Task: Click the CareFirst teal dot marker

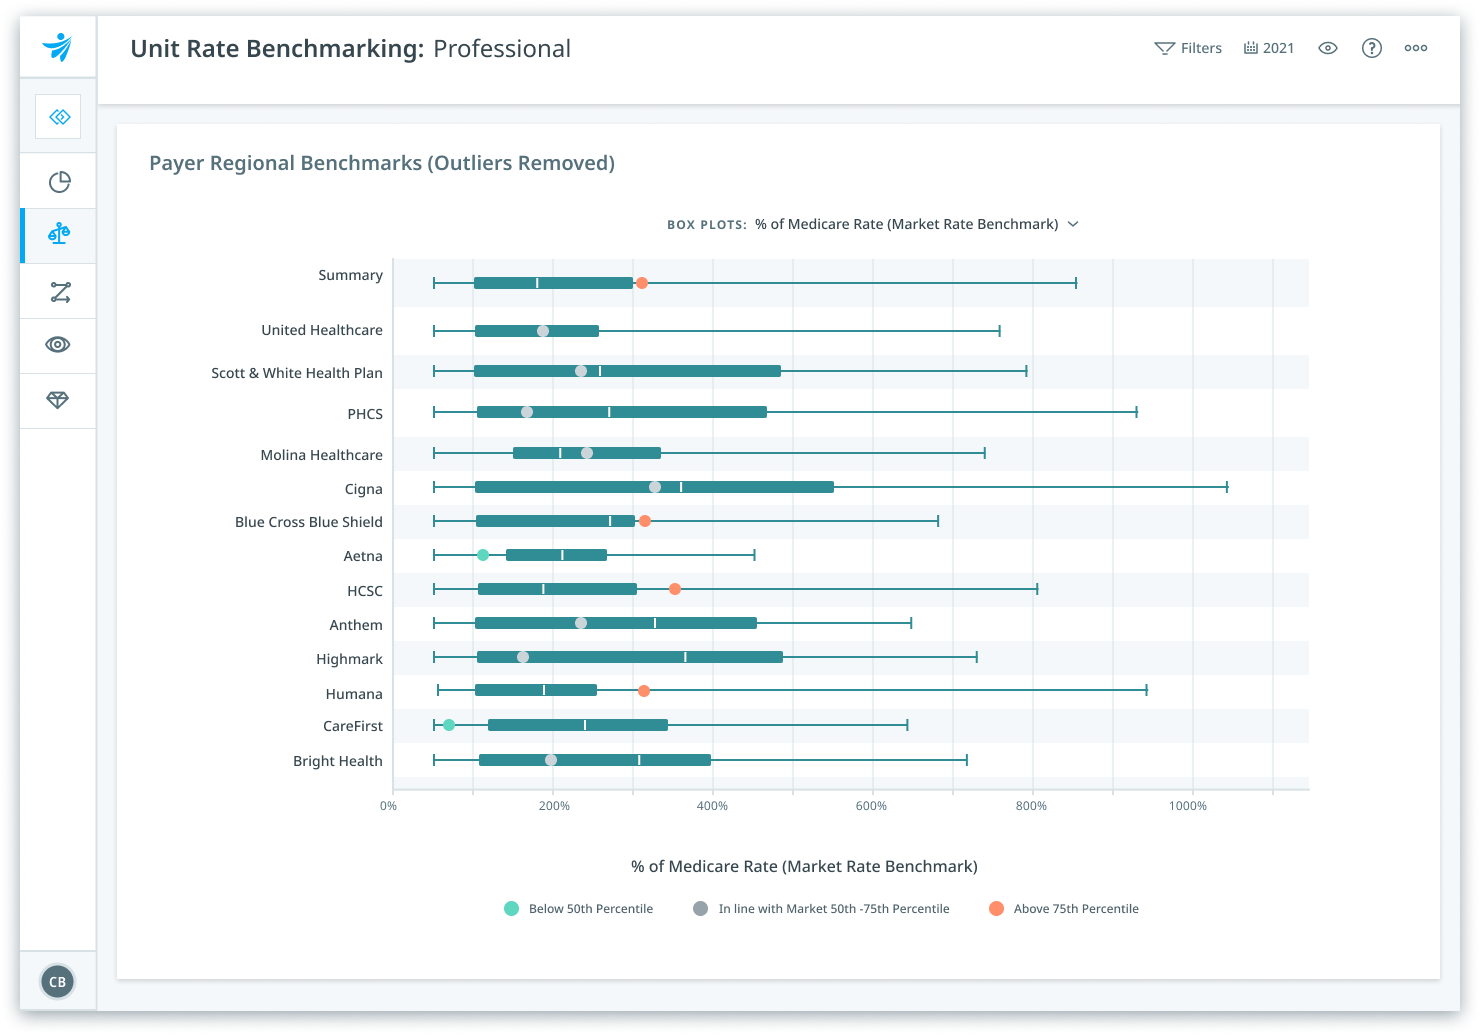Action: (449, 725)
